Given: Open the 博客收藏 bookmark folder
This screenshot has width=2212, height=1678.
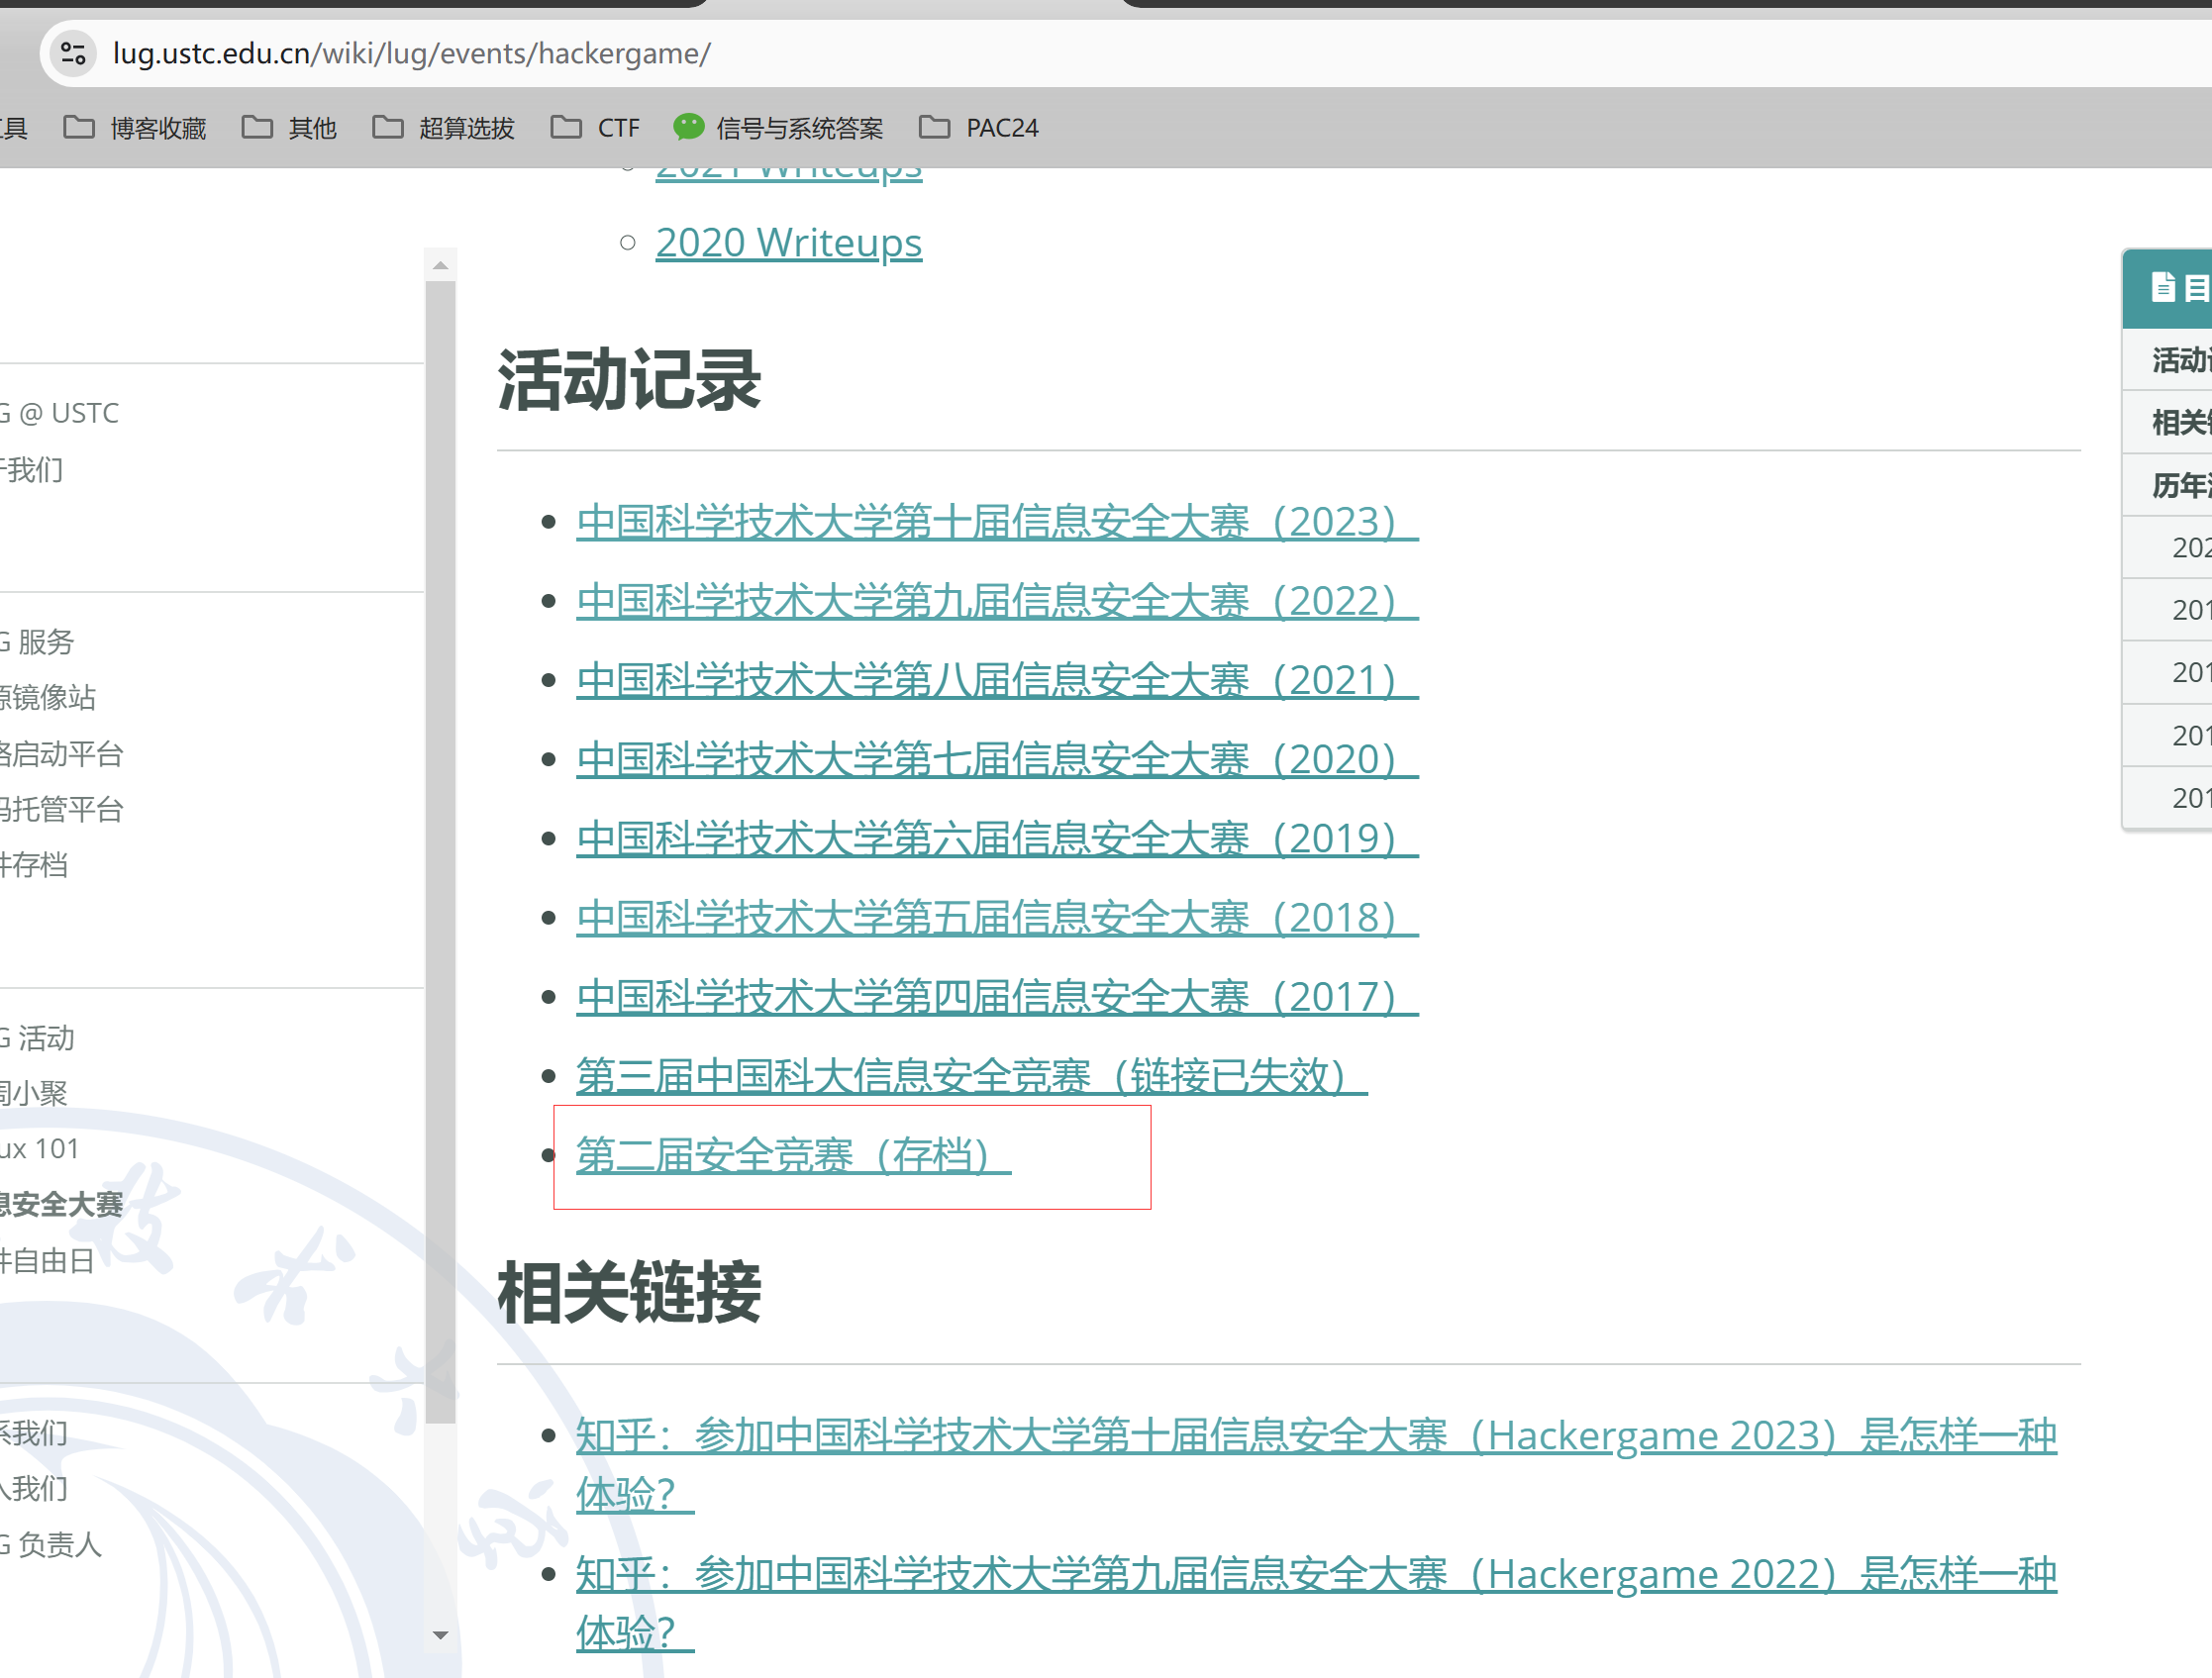Looking at the screenshot, I should pyautogui.click(x=135, y=128).
